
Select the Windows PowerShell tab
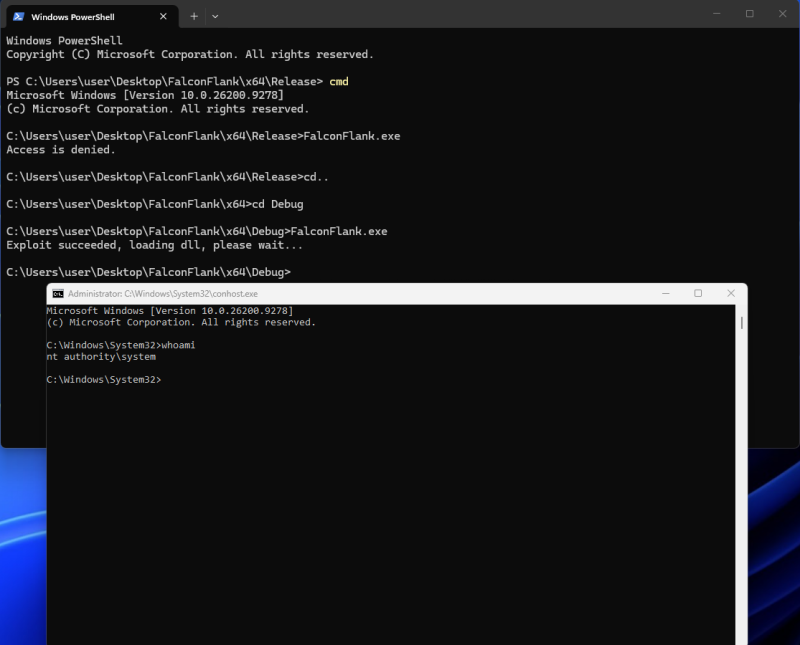click(x=92, y=16)
